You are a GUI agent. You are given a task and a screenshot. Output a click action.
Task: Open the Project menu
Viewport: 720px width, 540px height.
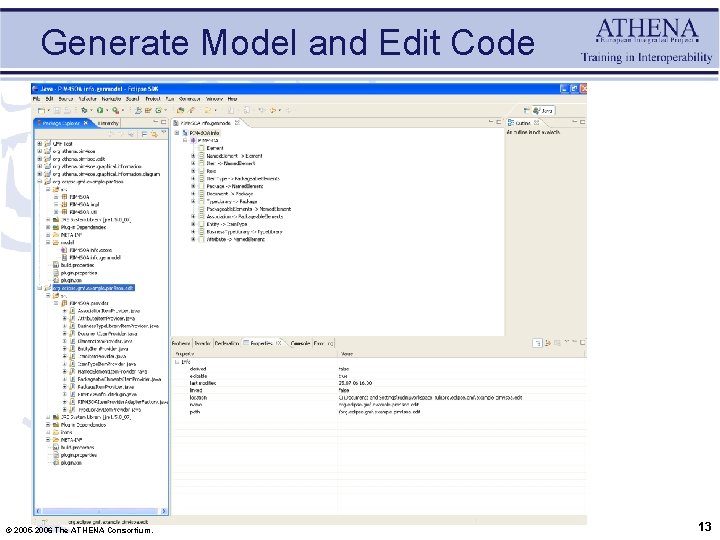click(x=152, y=99)
